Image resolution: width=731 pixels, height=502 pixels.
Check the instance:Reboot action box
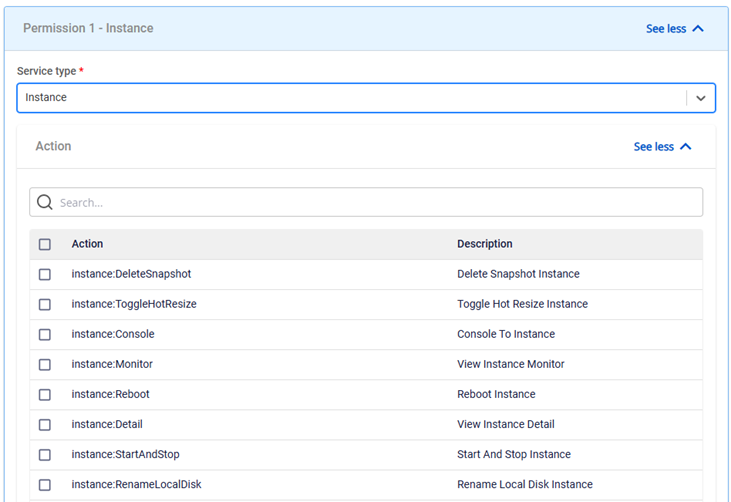point(45,394)
